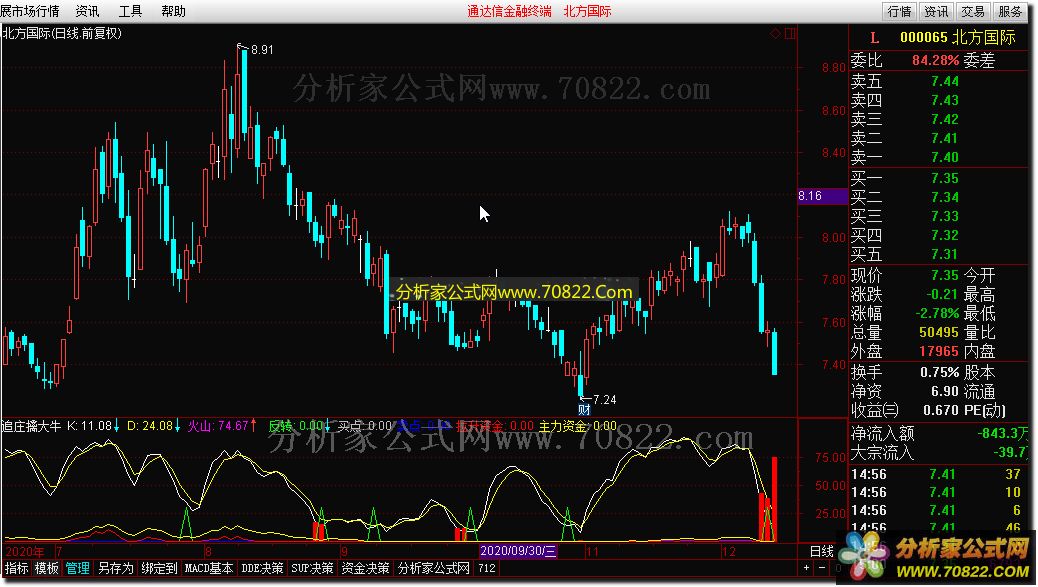Click the down arrow next to K: 11.08
The width and height of the screenshot is (1038, 587).
click(x=117, y=426)
